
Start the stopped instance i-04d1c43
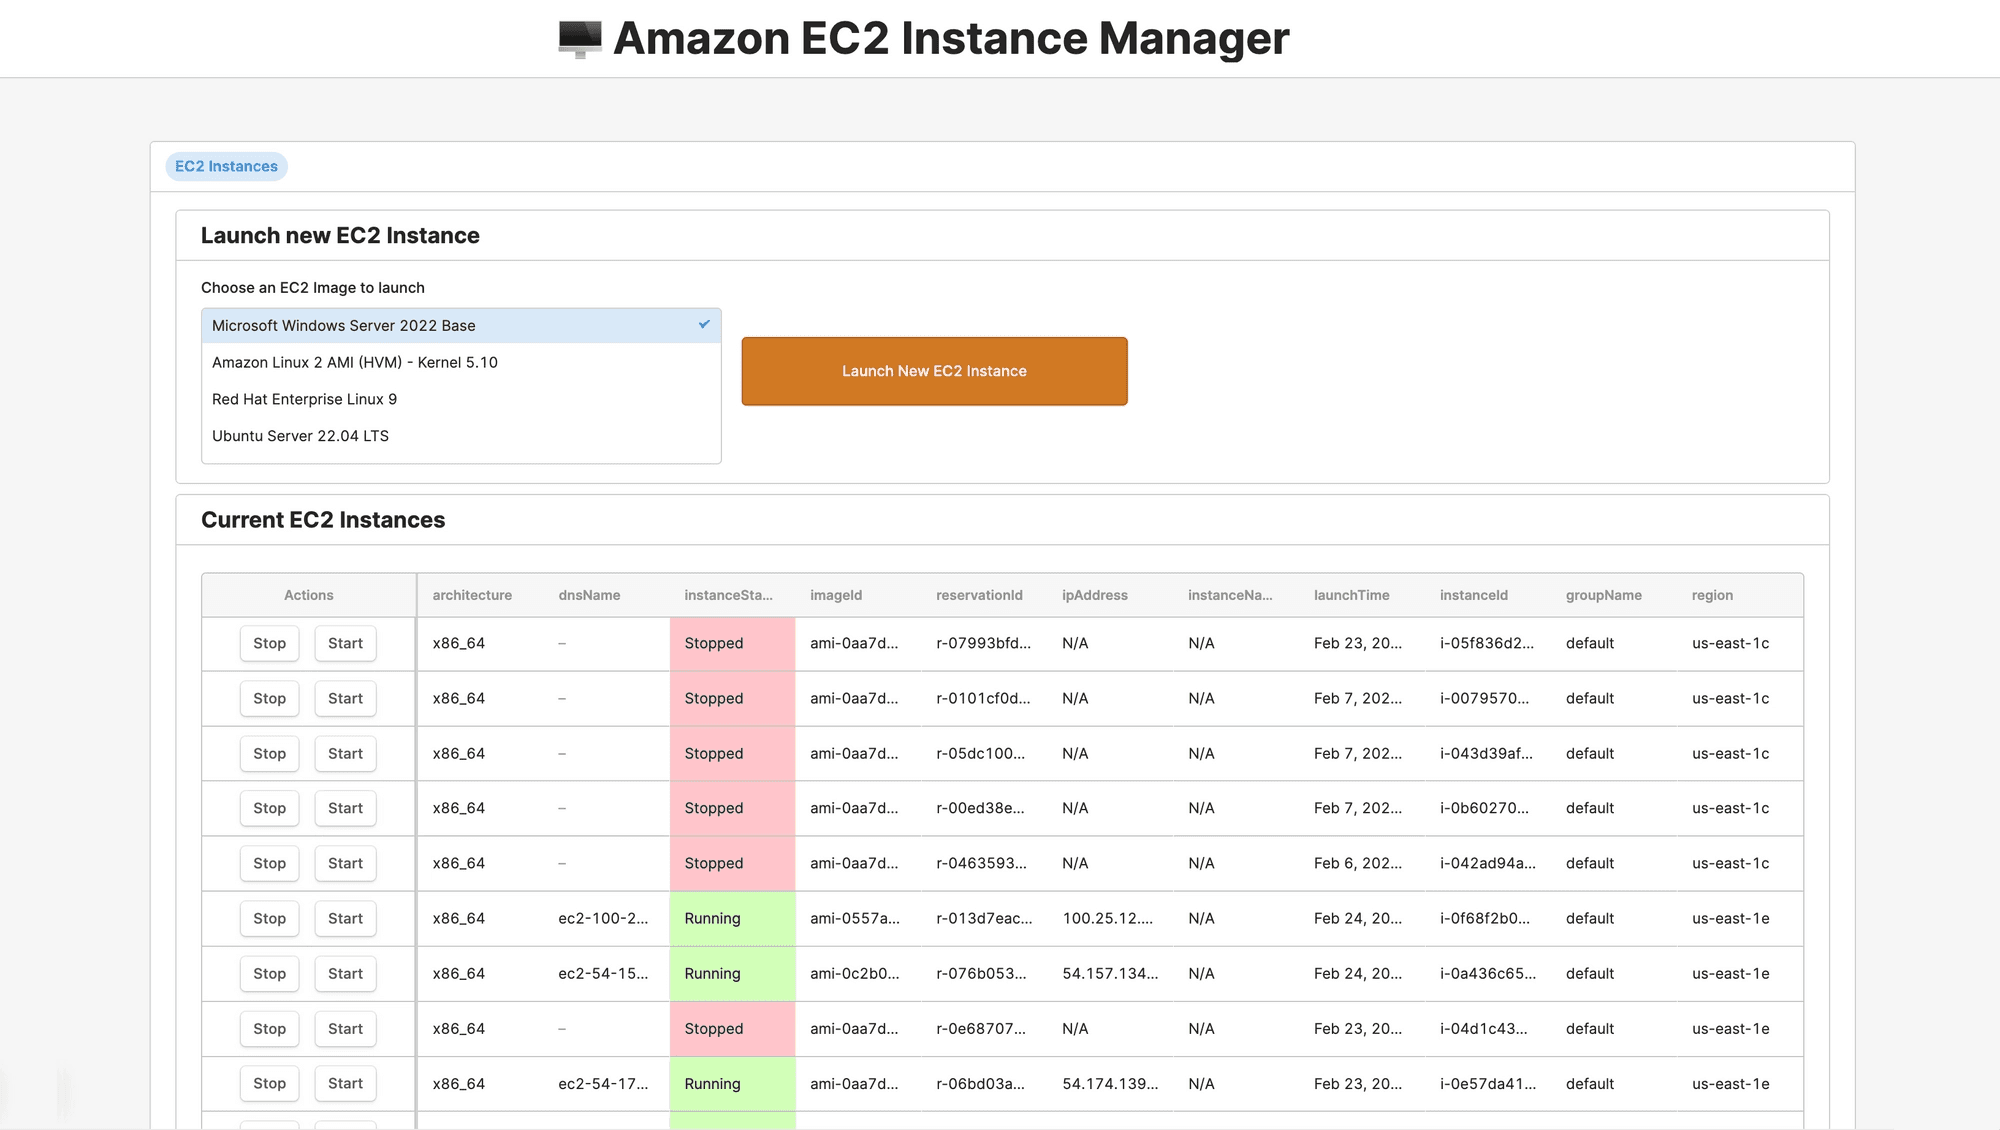click(345, 1028)
